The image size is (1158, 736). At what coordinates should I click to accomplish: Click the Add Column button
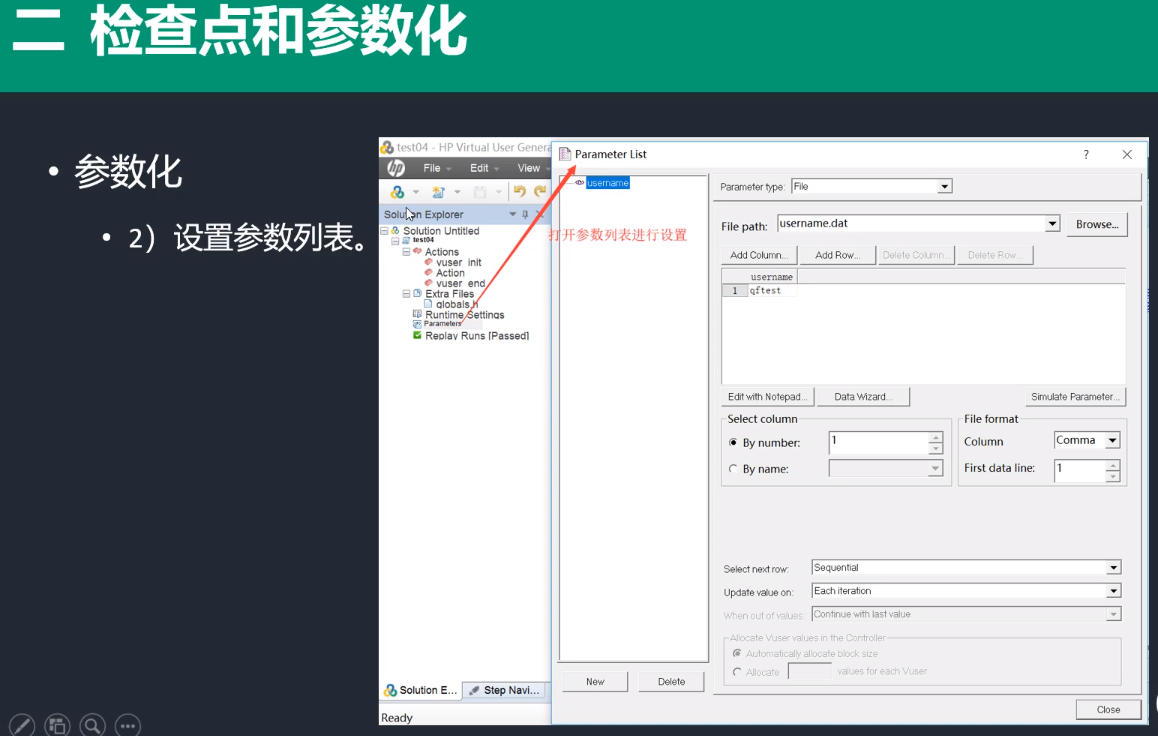point(758,255)
